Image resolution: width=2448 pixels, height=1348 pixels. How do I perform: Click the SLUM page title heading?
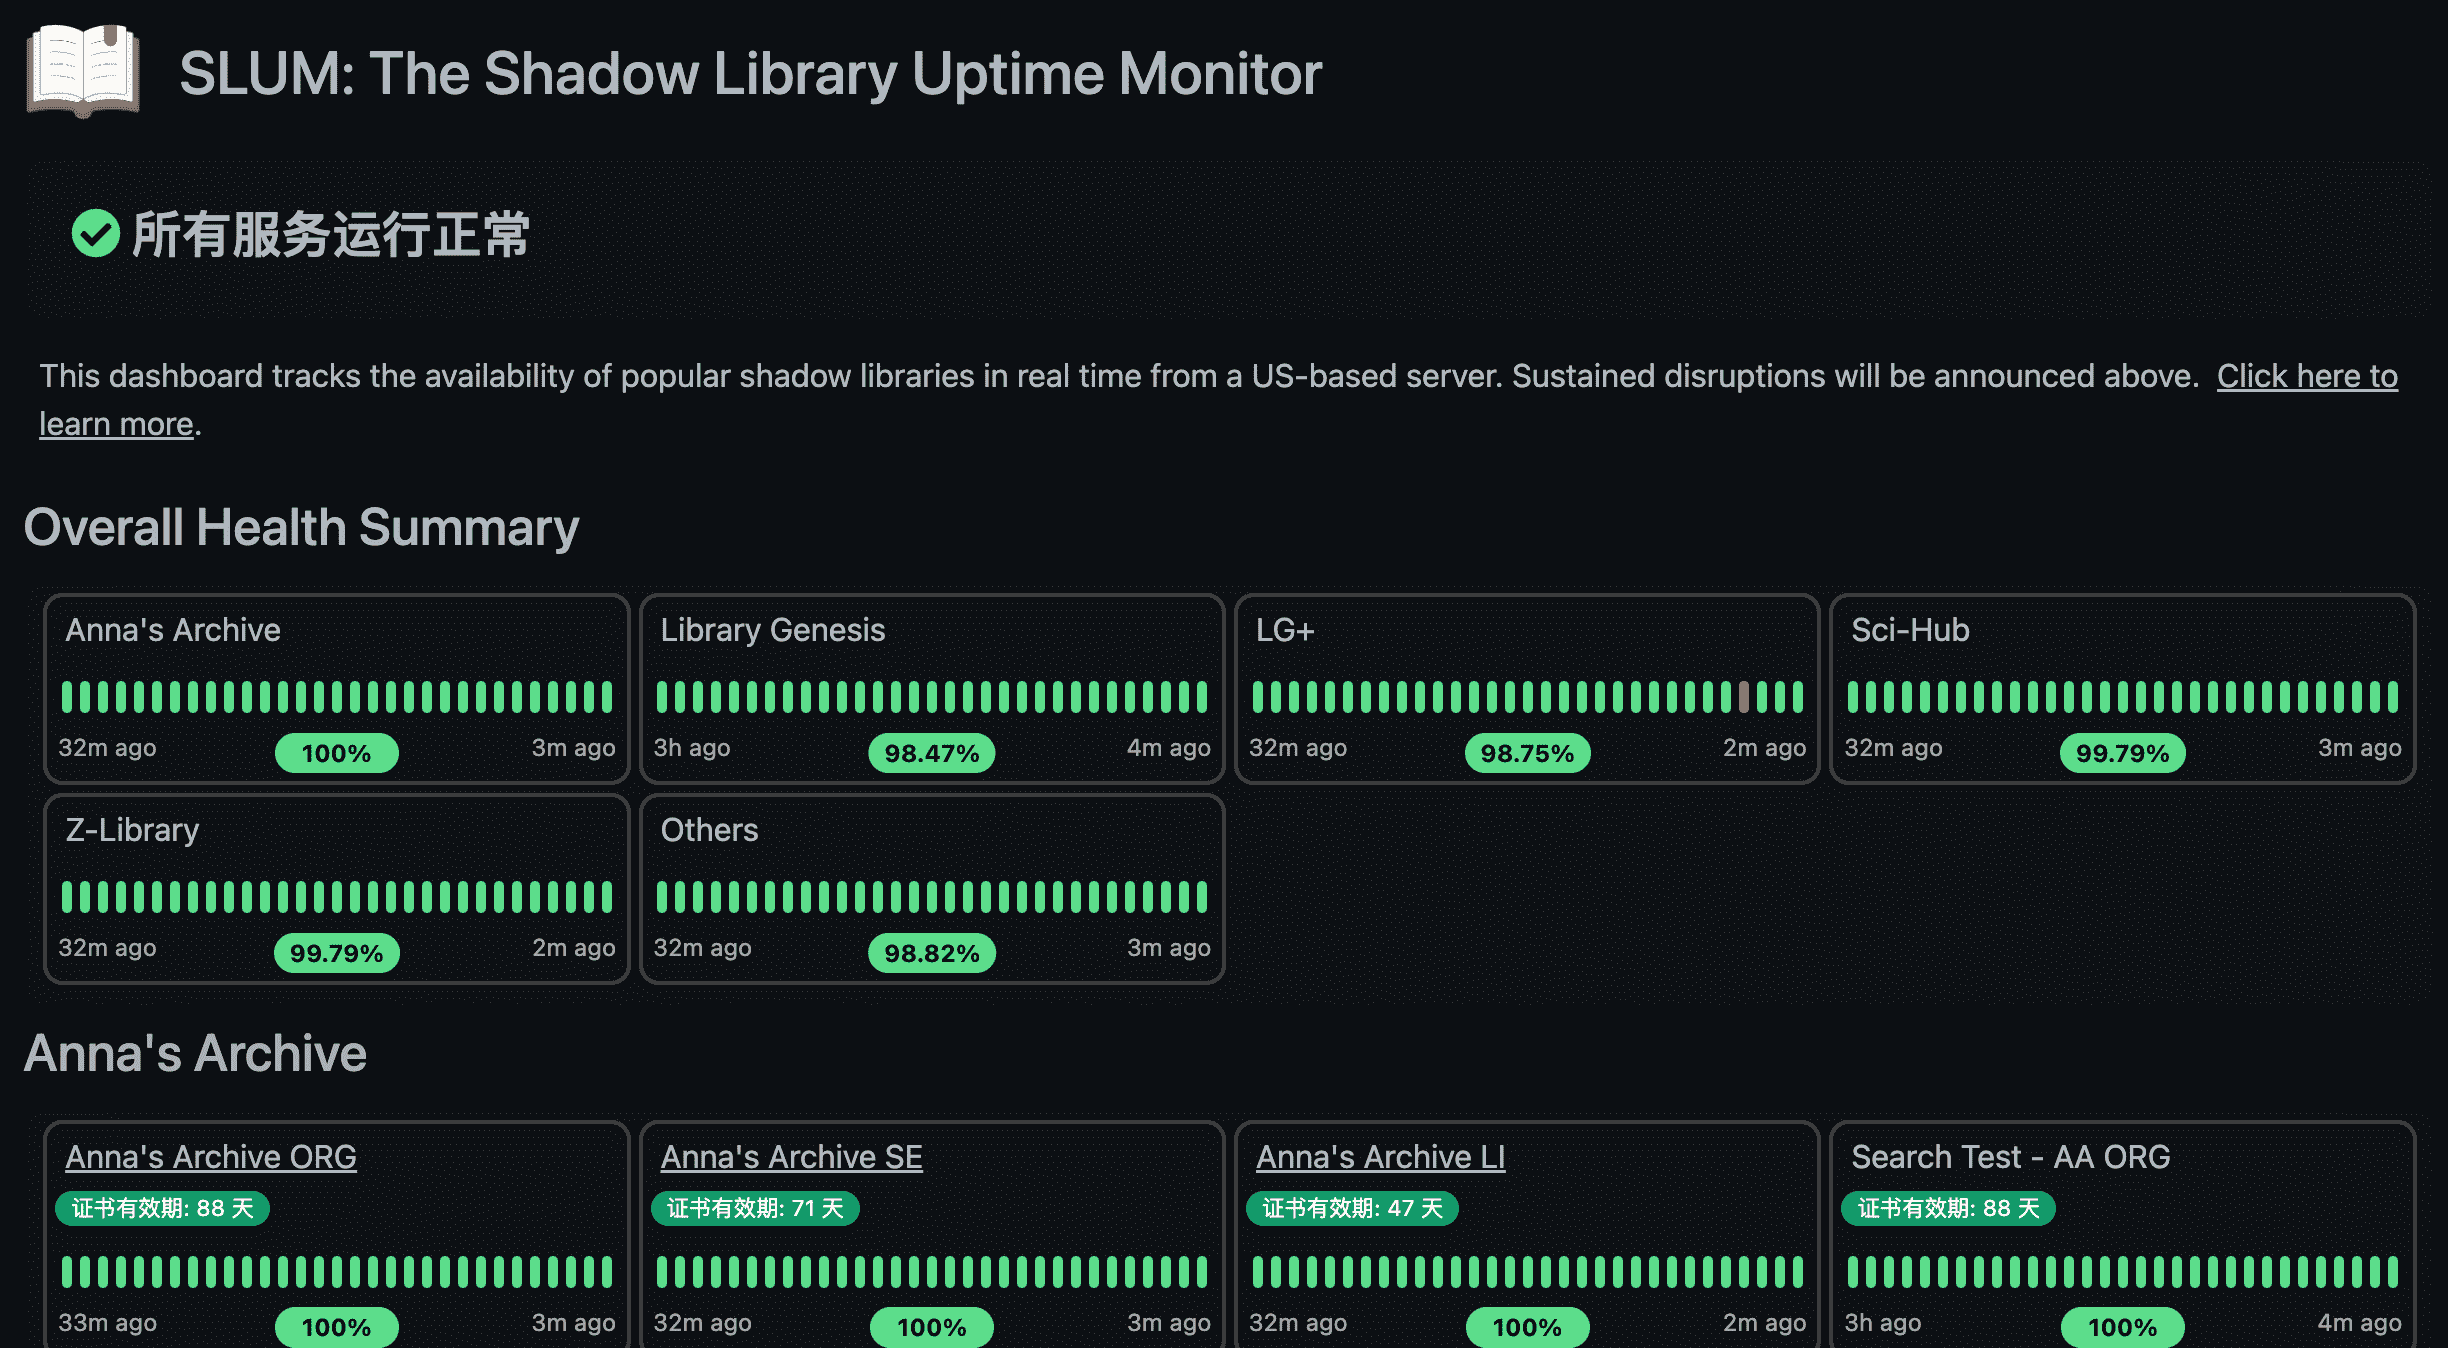(x=750, y=74)
